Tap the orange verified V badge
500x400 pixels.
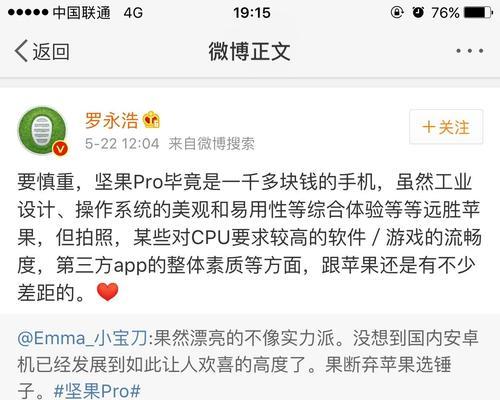(60, 148)
